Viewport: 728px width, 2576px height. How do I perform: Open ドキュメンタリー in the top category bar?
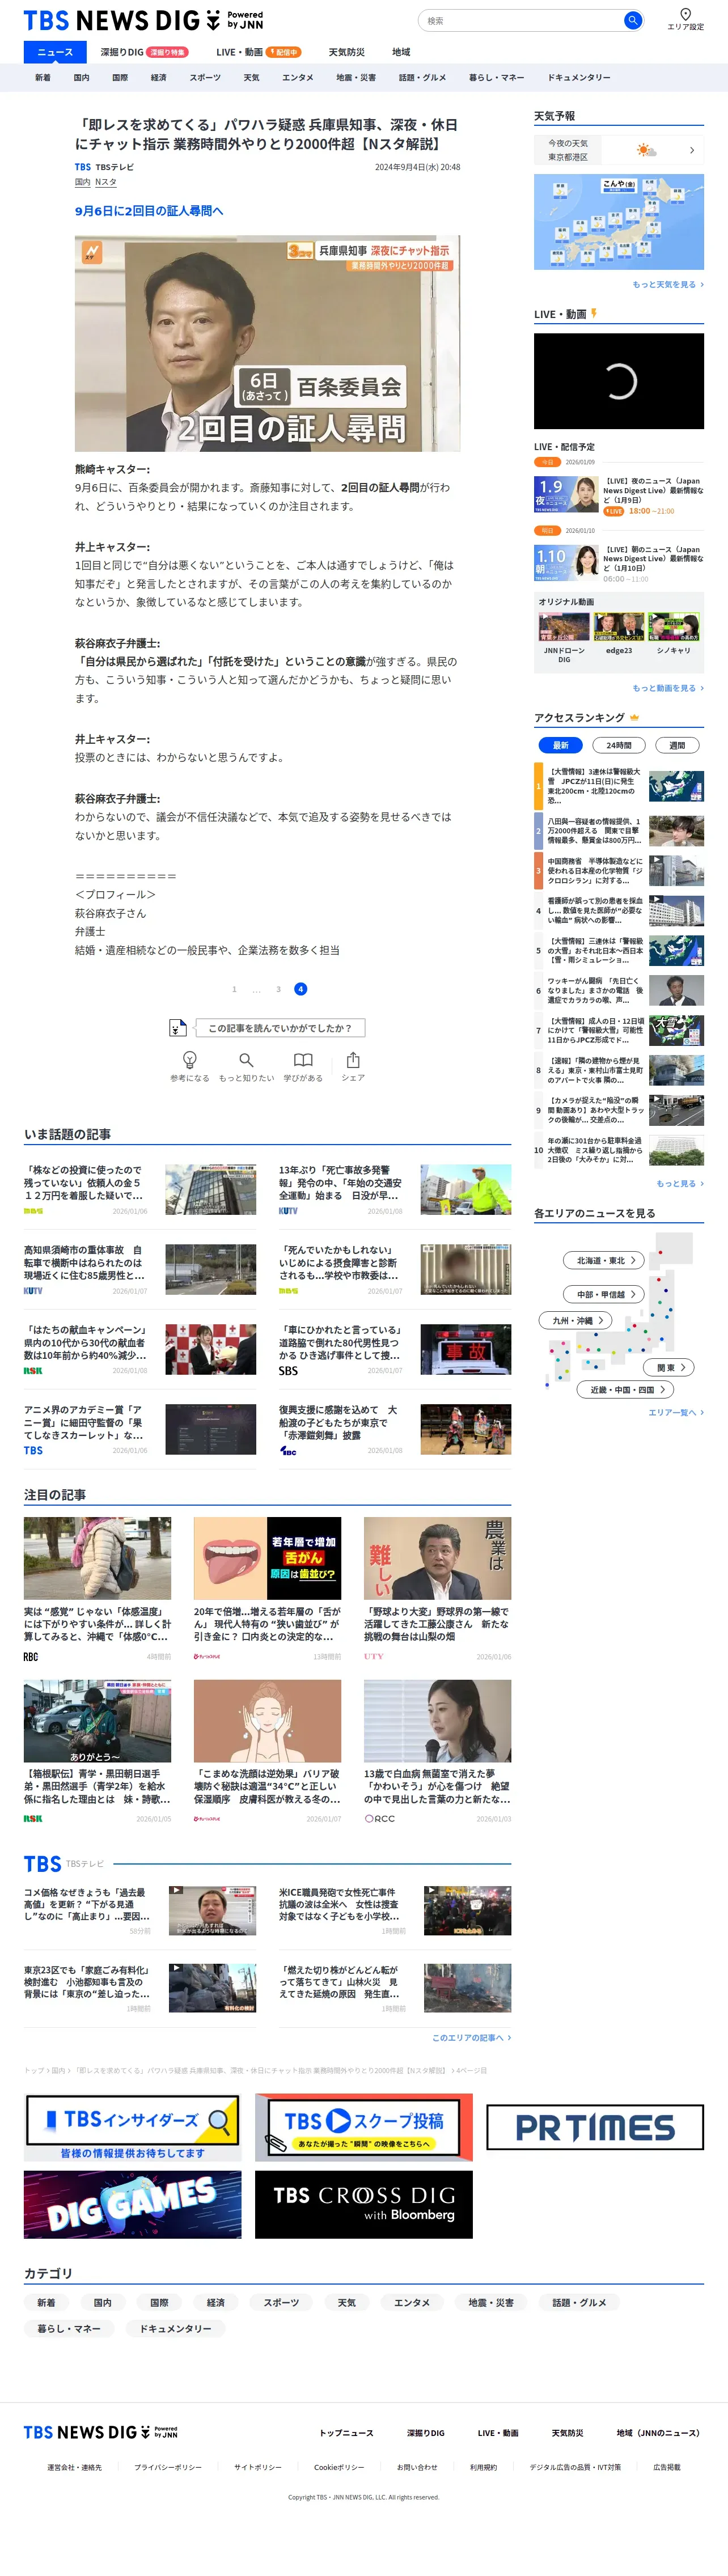click(x=578, y=77)
